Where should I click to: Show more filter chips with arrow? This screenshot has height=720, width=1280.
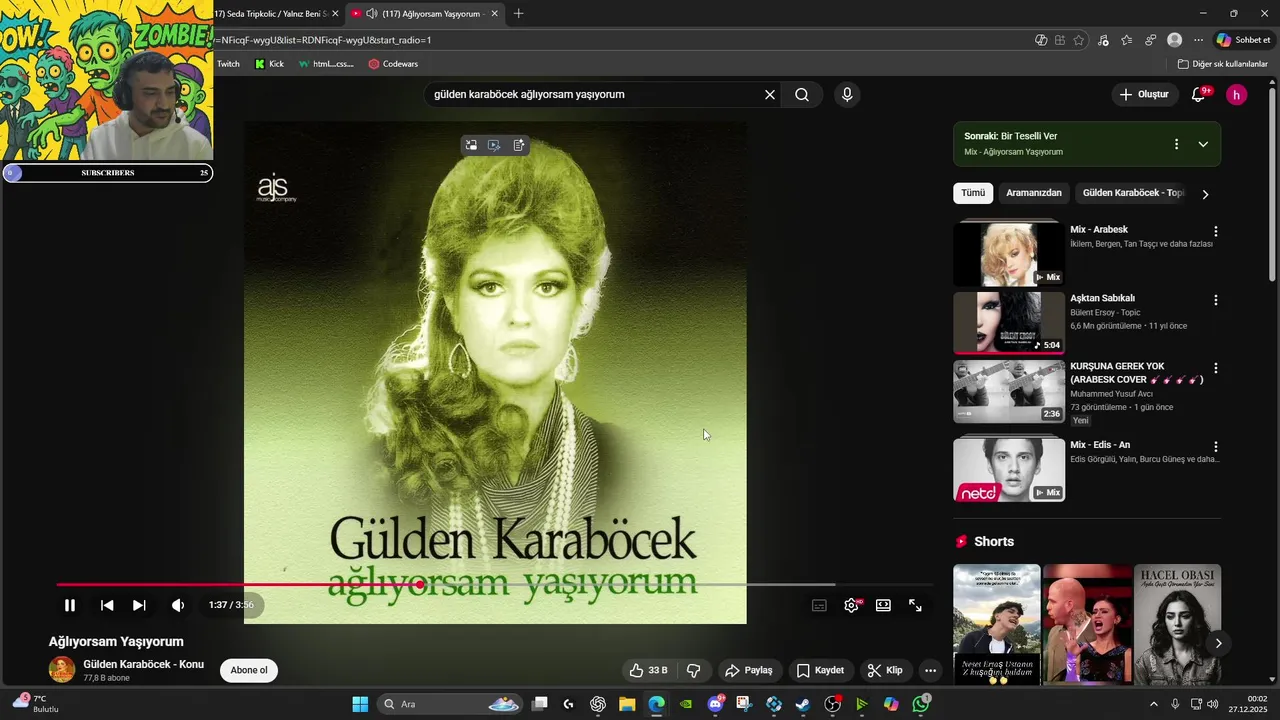pos(1205,194)
